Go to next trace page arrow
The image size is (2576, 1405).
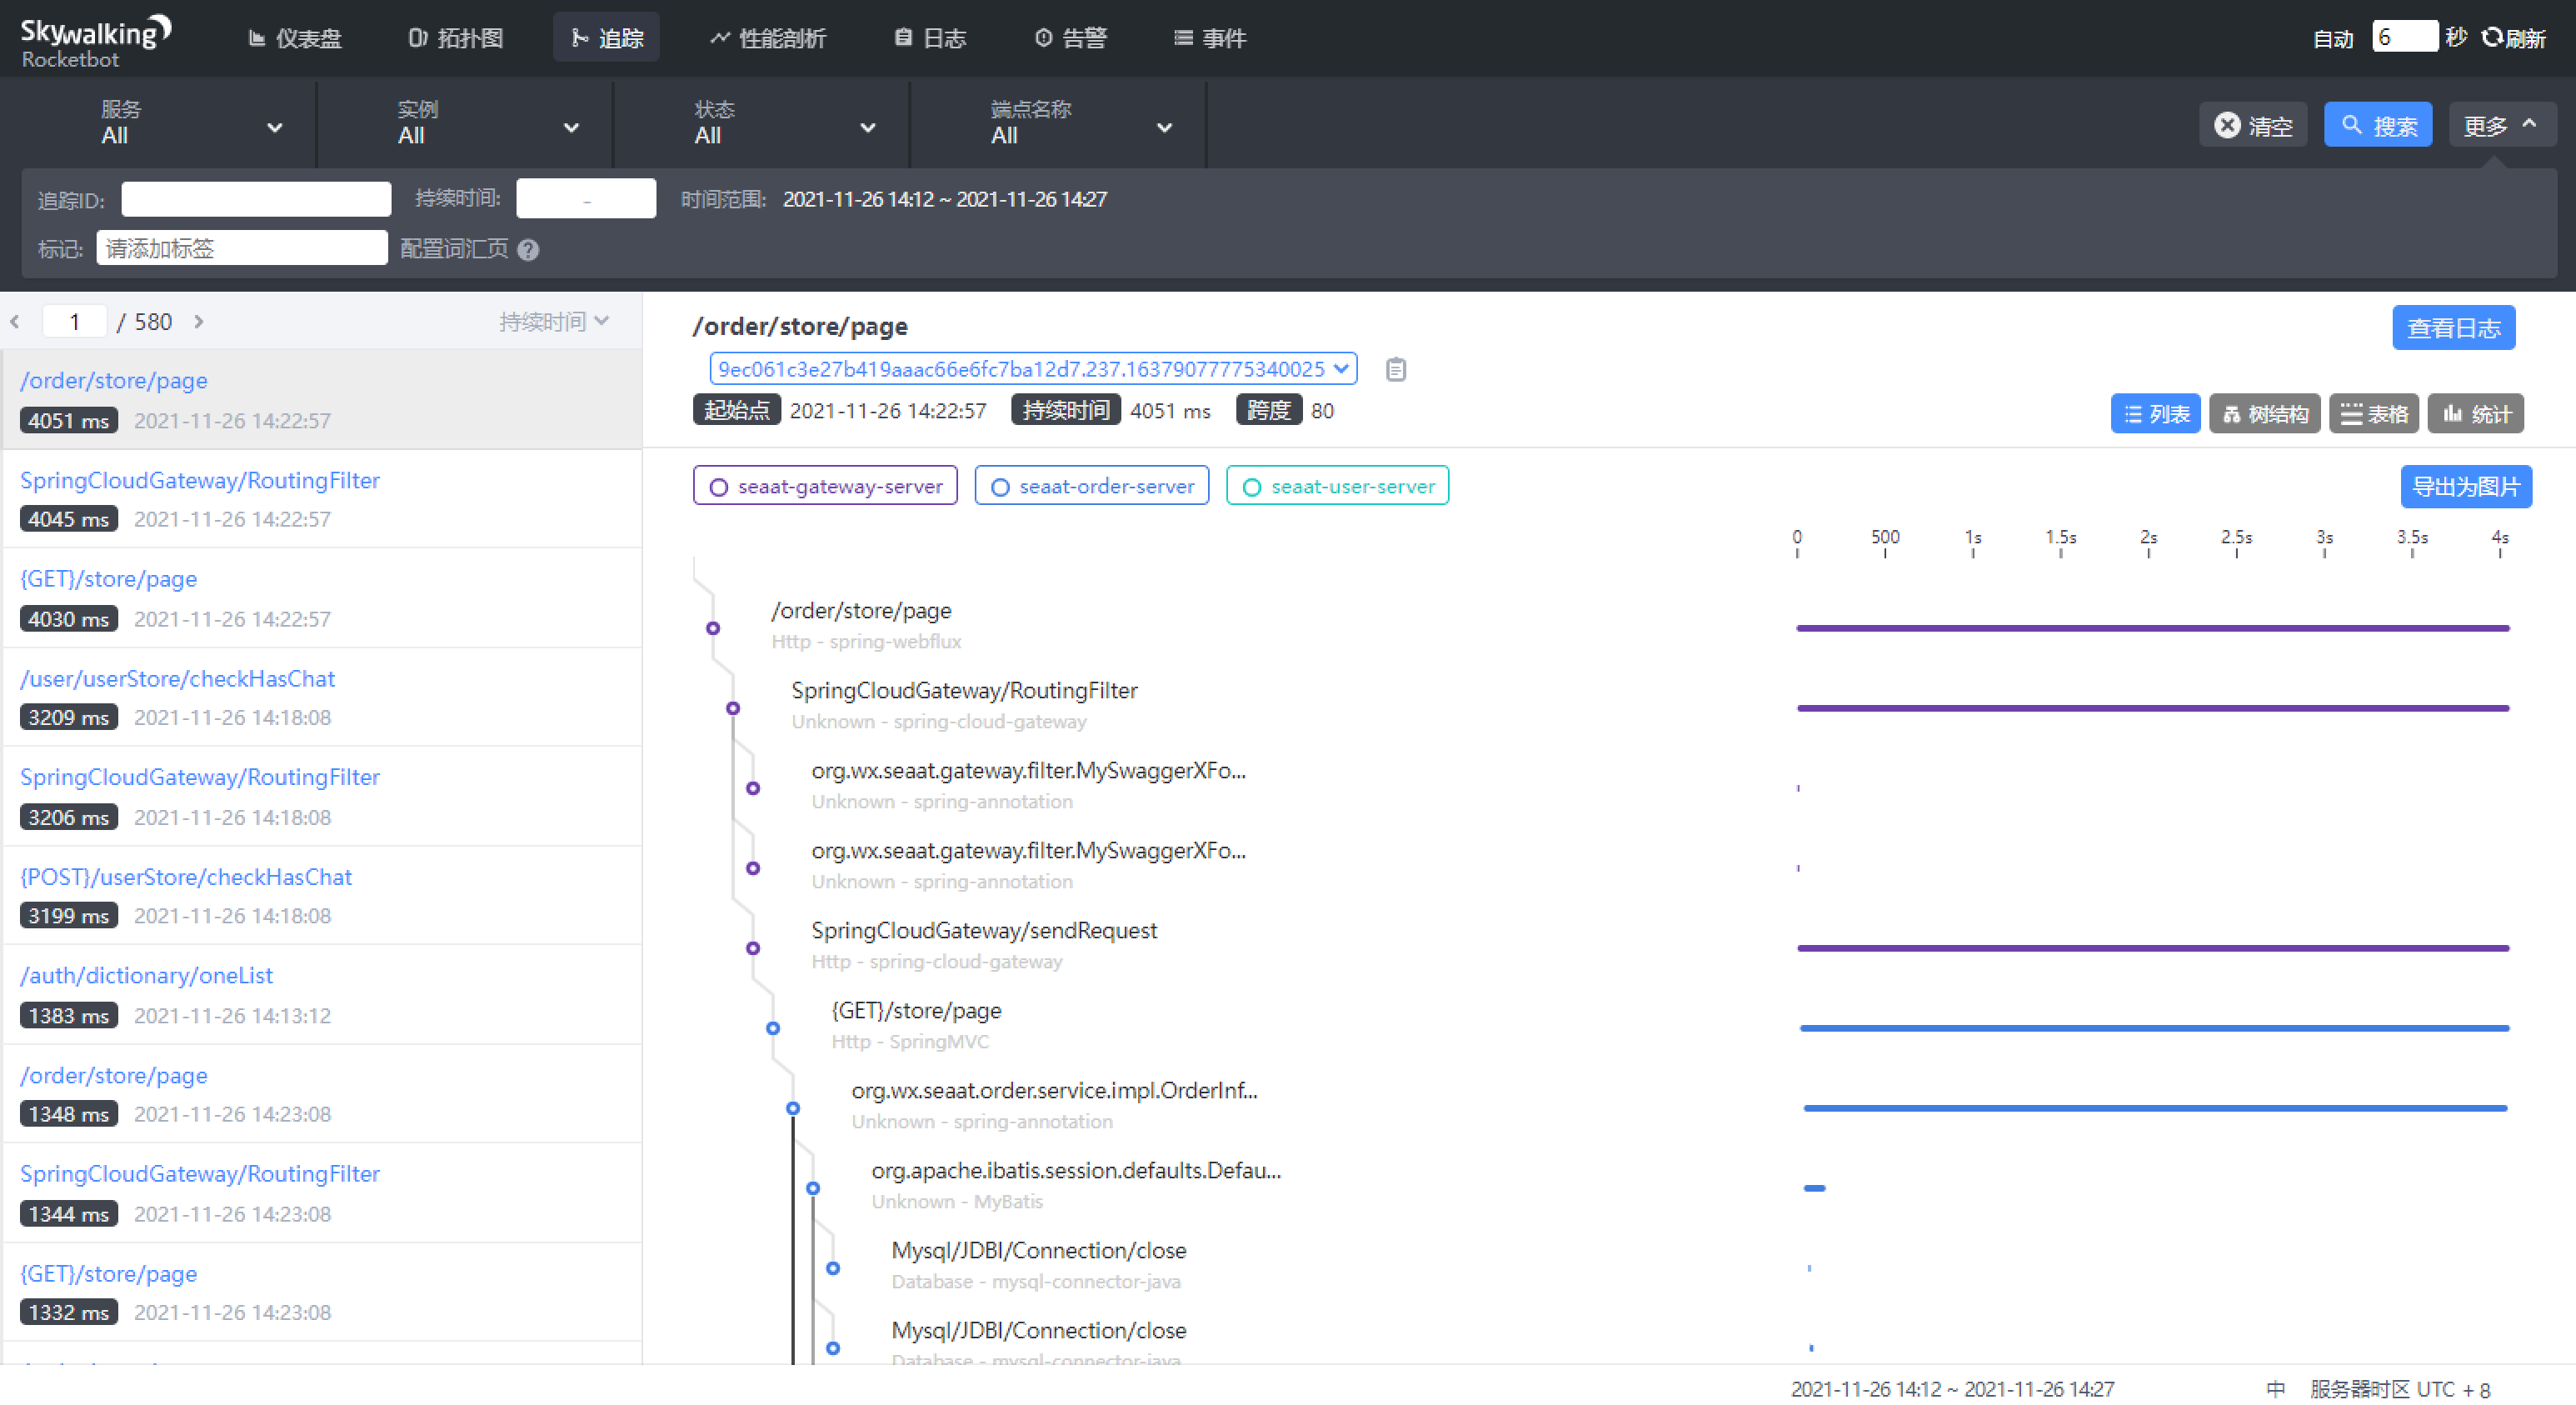click(199, 321)
